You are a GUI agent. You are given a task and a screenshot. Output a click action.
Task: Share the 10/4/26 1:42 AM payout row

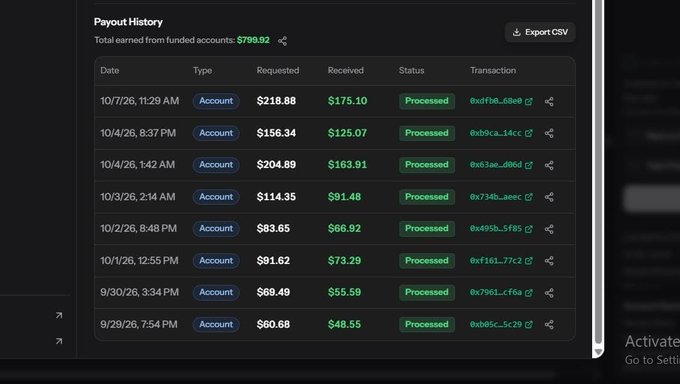click(549, 165)
